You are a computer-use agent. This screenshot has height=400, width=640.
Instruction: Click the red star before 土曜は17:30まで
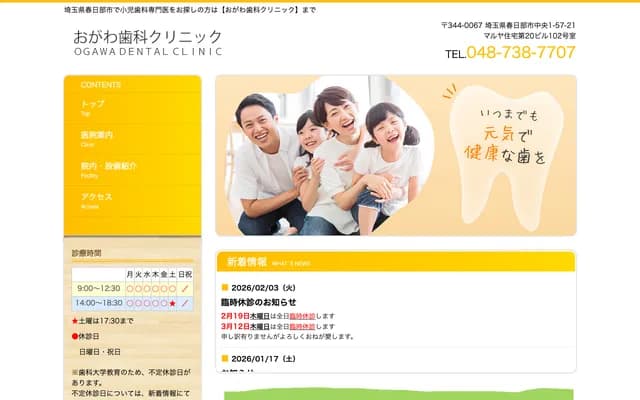(75, 321)
